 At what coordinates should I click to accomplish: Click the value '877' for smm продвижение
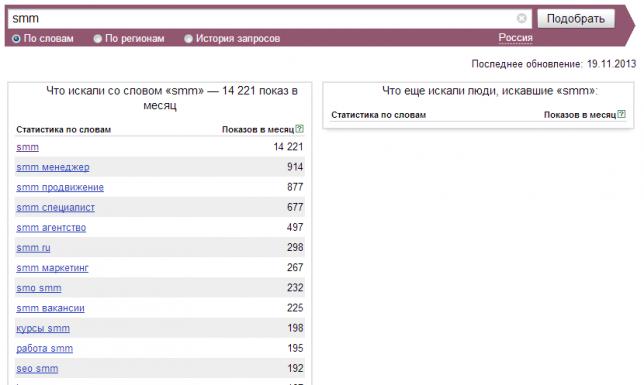(295, 187)
